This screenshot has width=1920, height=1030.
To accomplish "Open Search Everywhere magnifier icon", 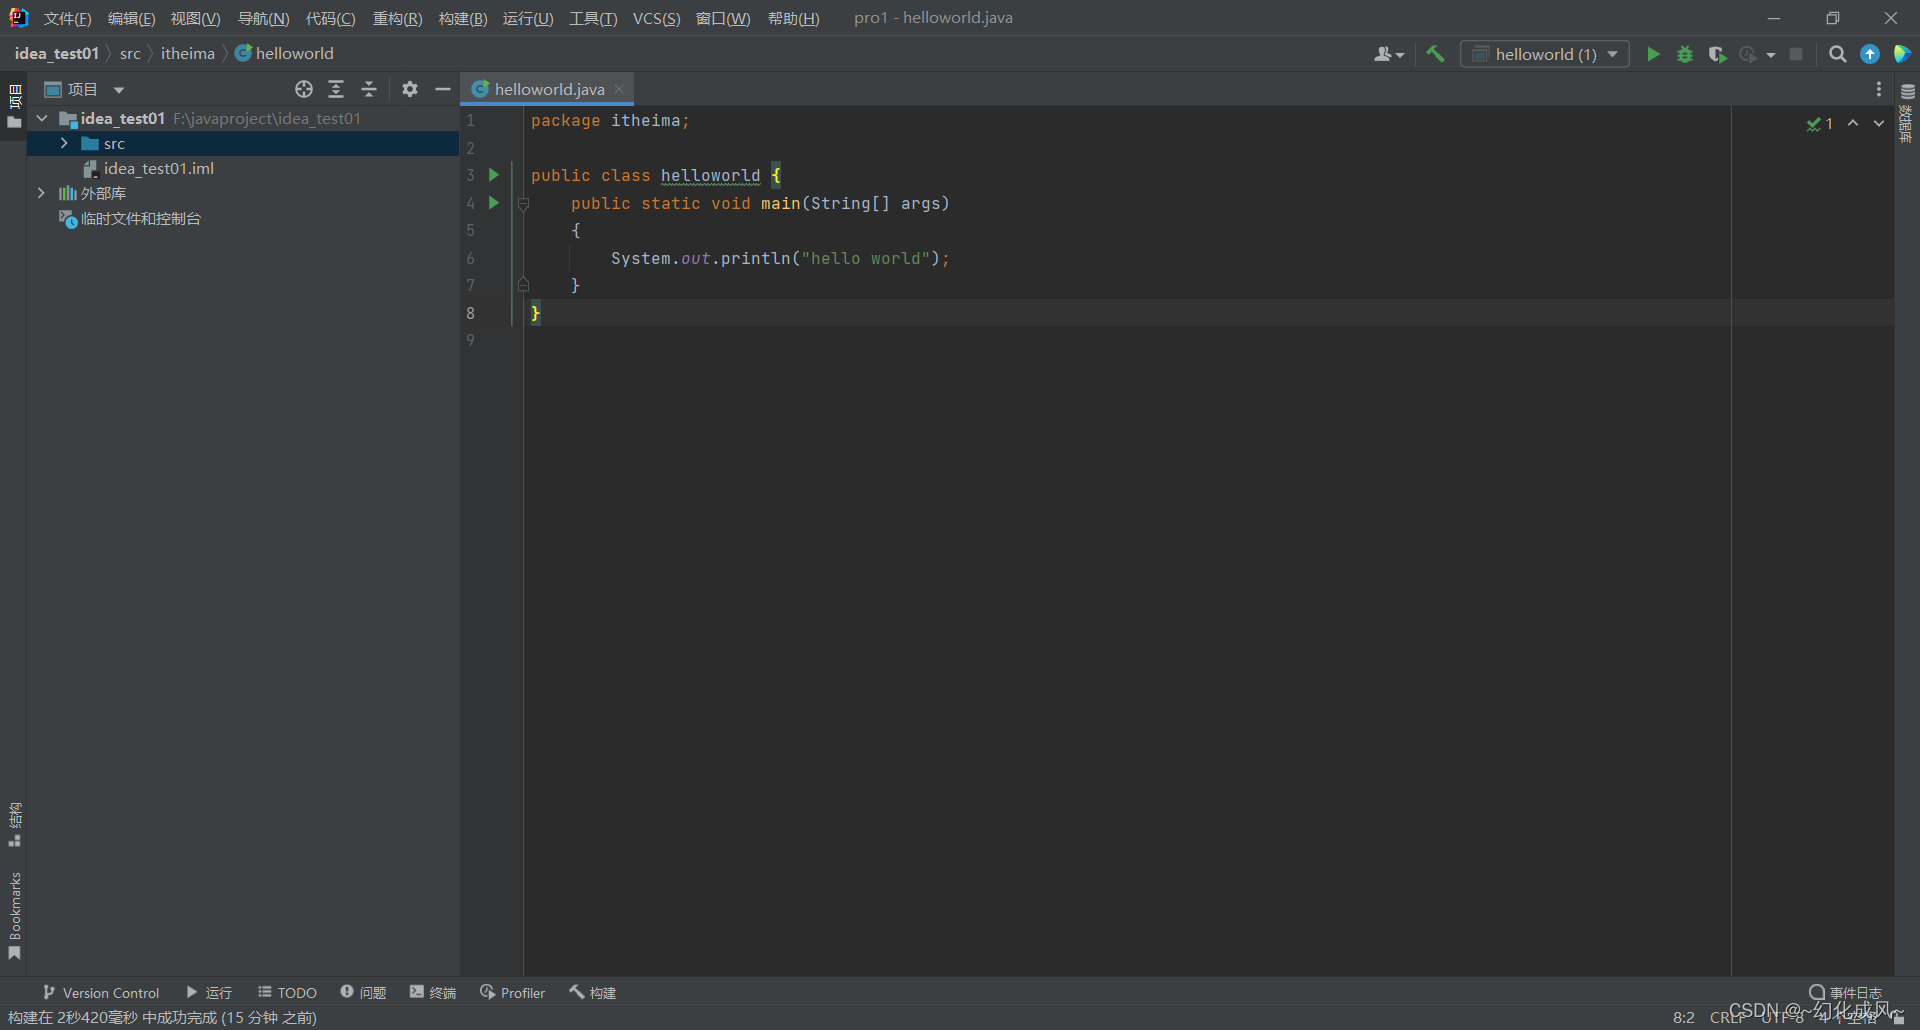I will (x=1837, y=54).
